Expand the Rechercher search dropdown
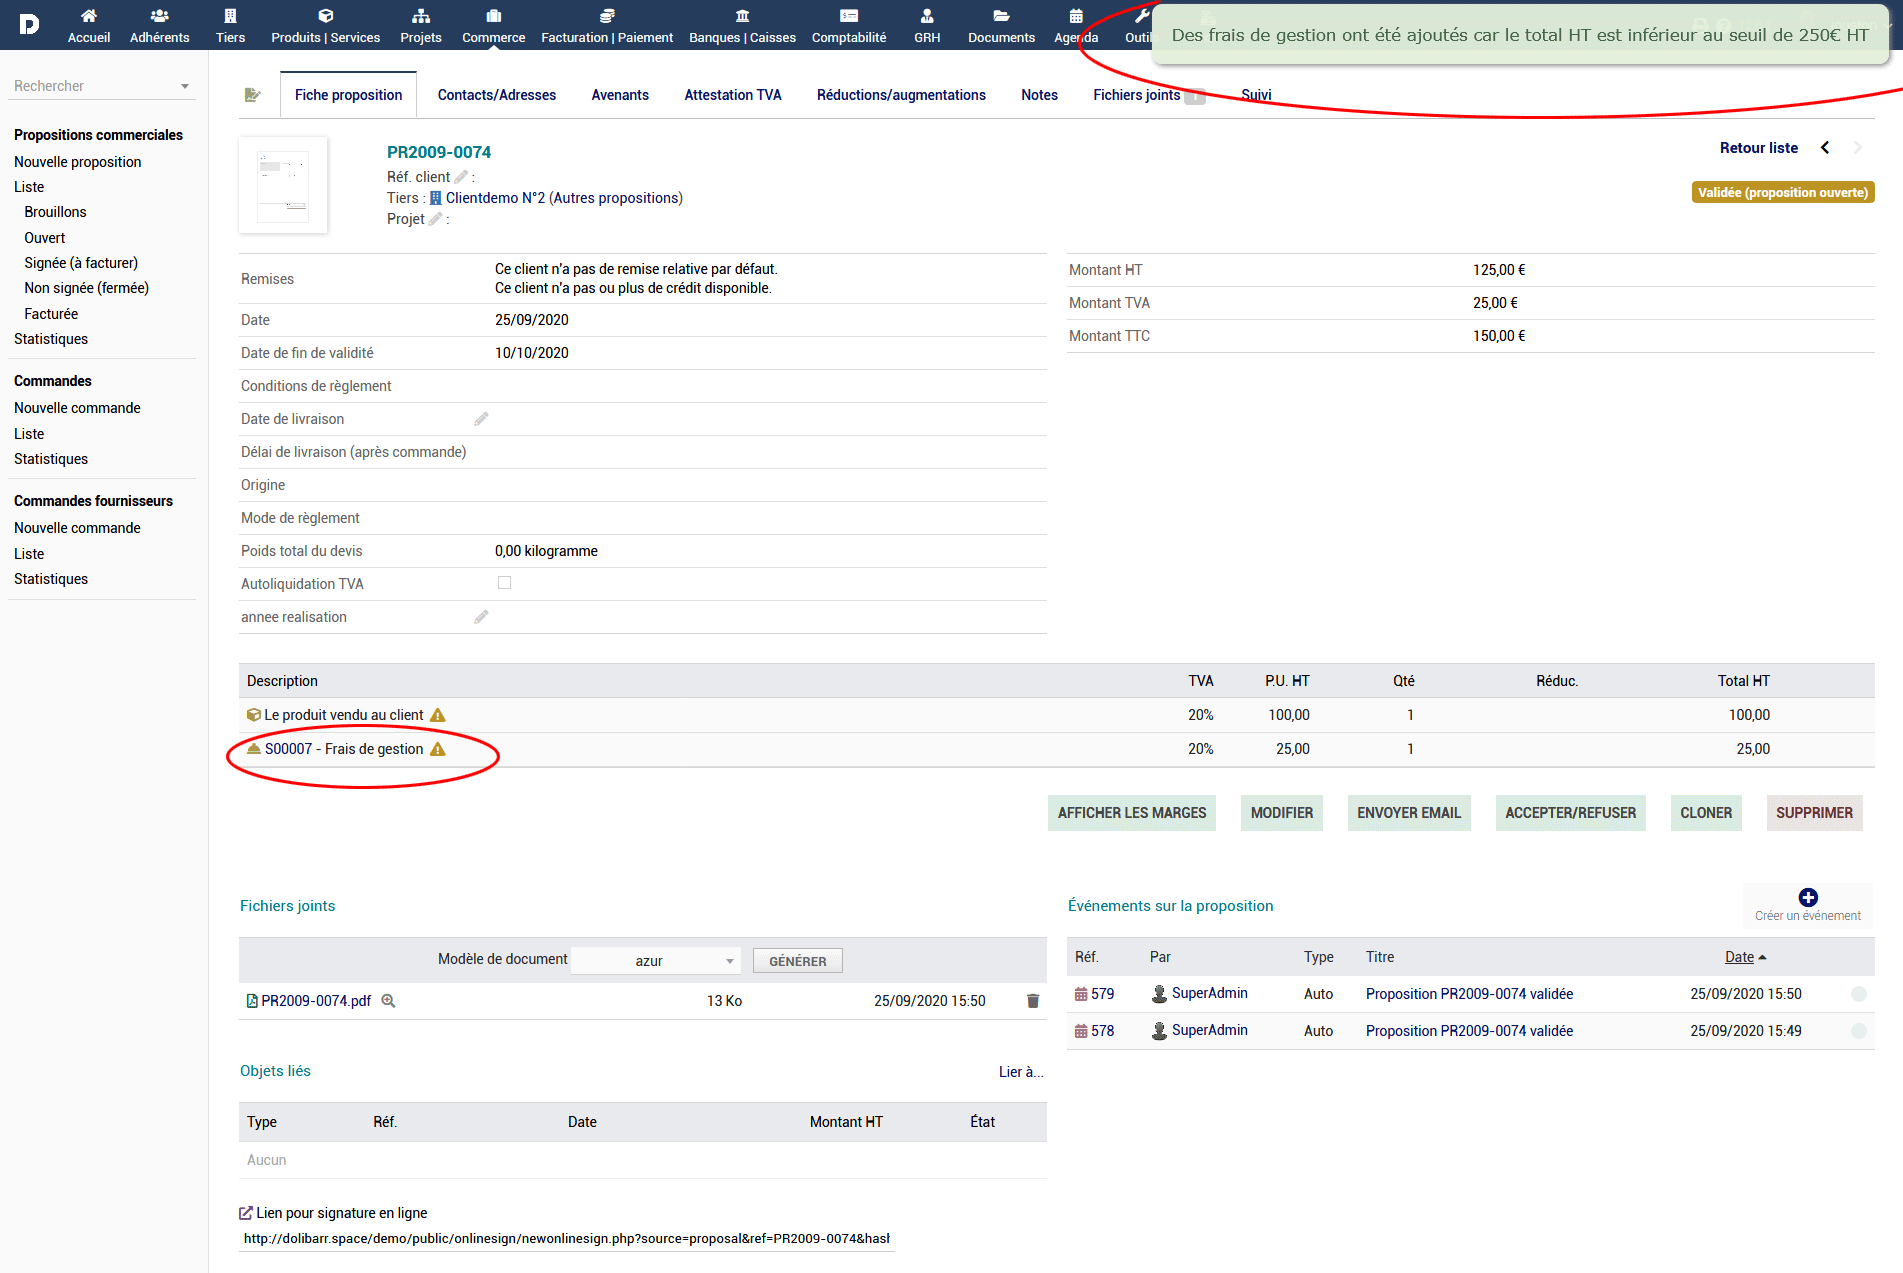Image resolution: width=1903 pixels, height=1273 pixels. pos(185,87)
